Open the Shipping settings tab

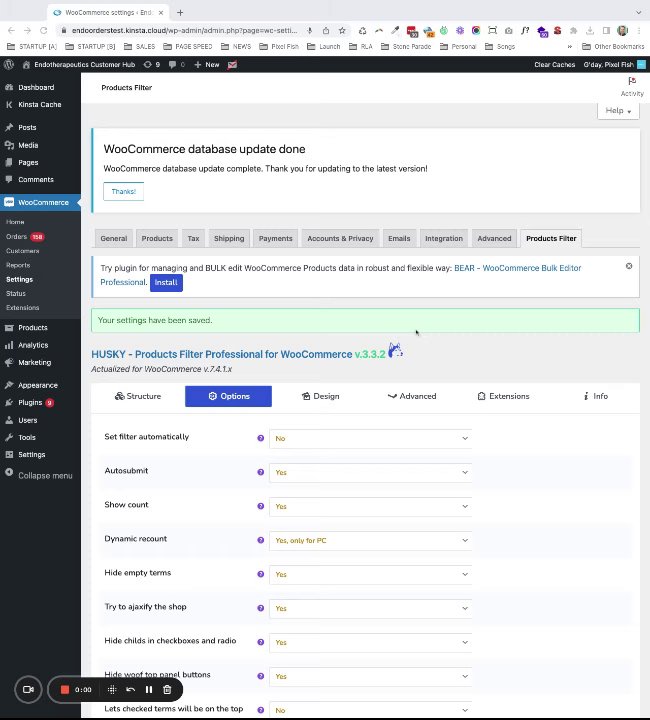[229, 239]
